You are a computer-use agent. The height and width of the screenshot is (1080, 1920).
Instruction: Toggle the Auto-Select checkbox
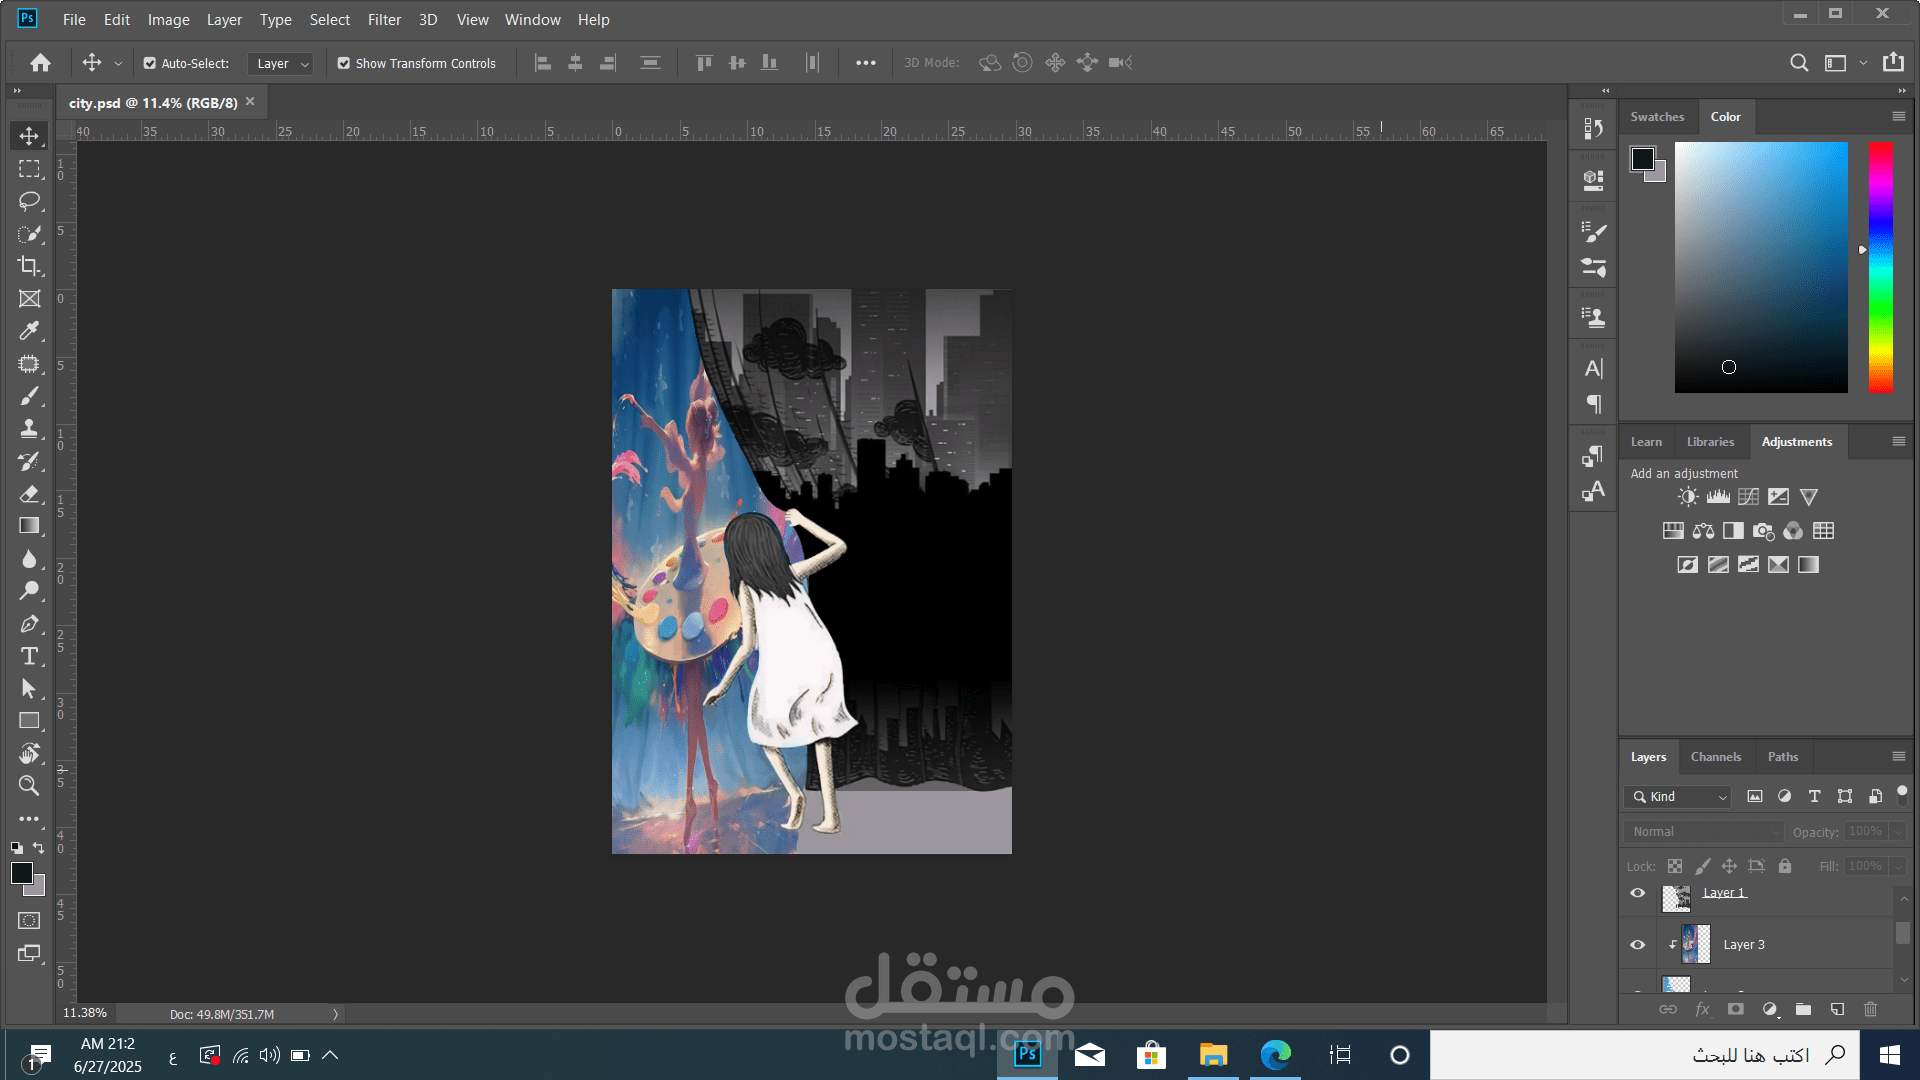pos(150,63)
